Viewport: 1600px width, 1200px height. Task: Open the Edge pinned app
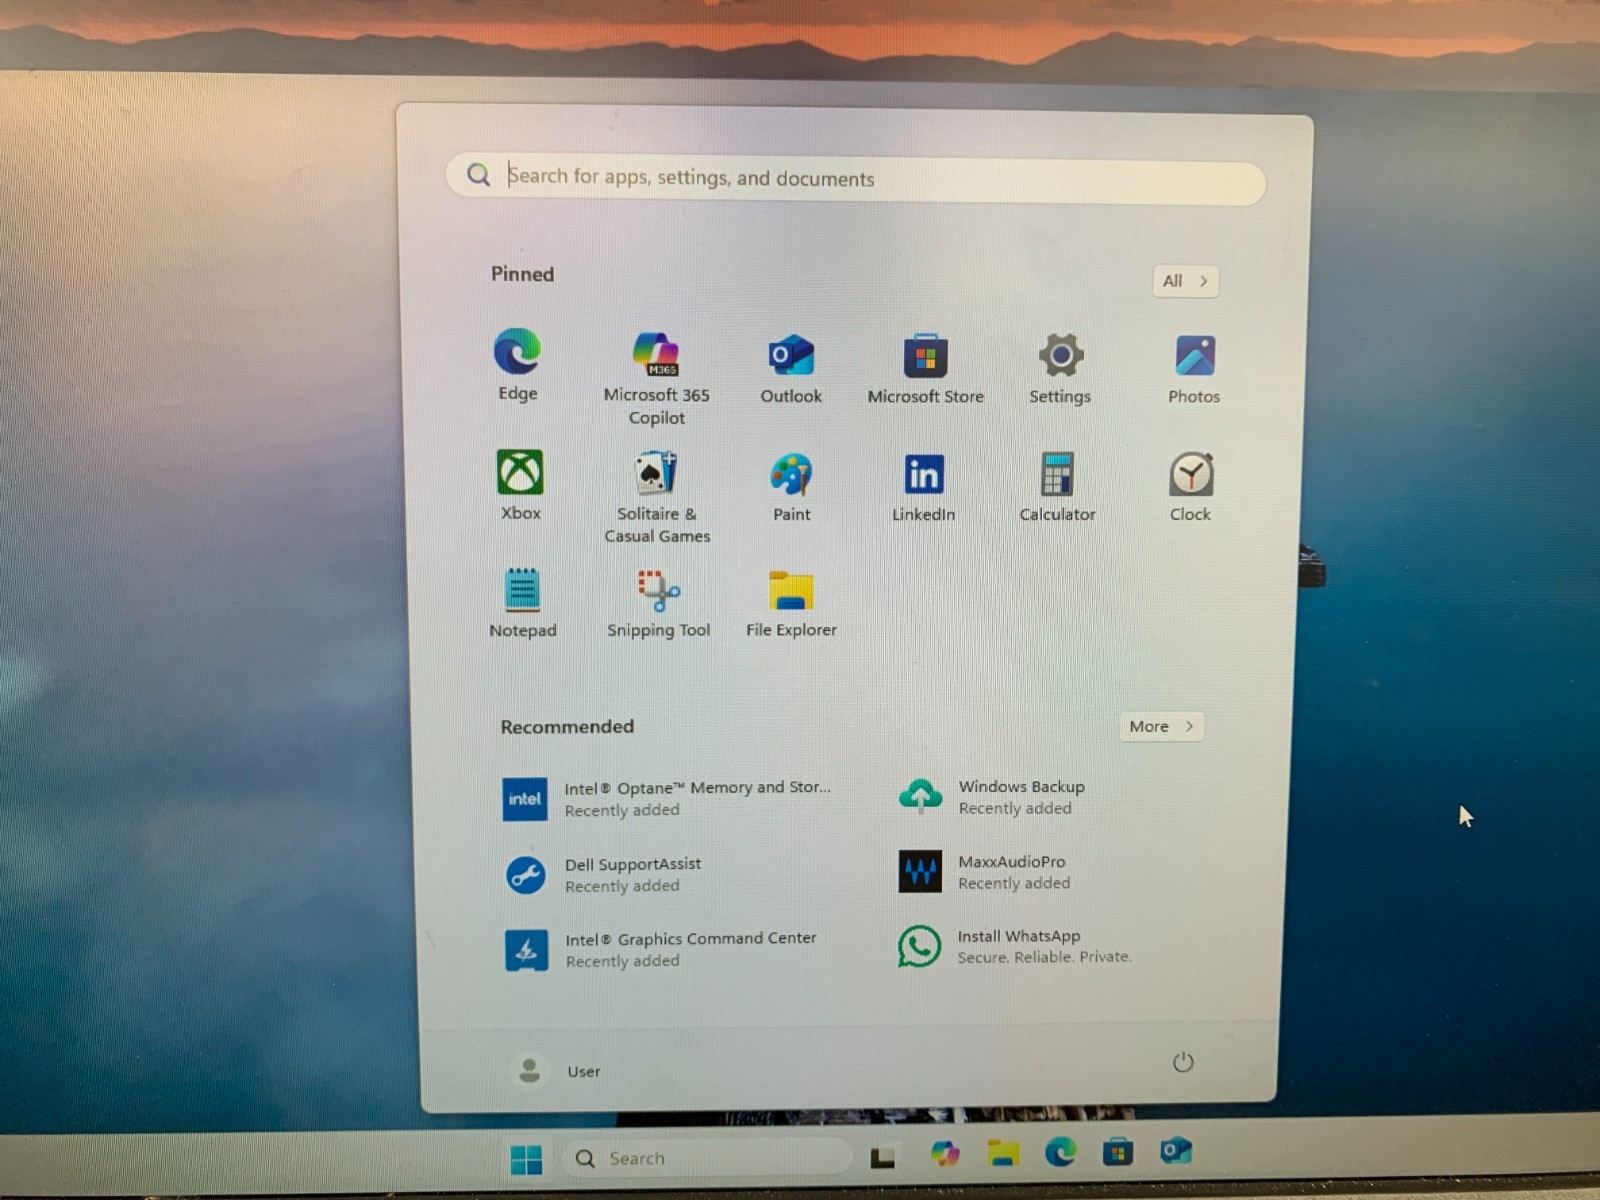coord(518,365)
